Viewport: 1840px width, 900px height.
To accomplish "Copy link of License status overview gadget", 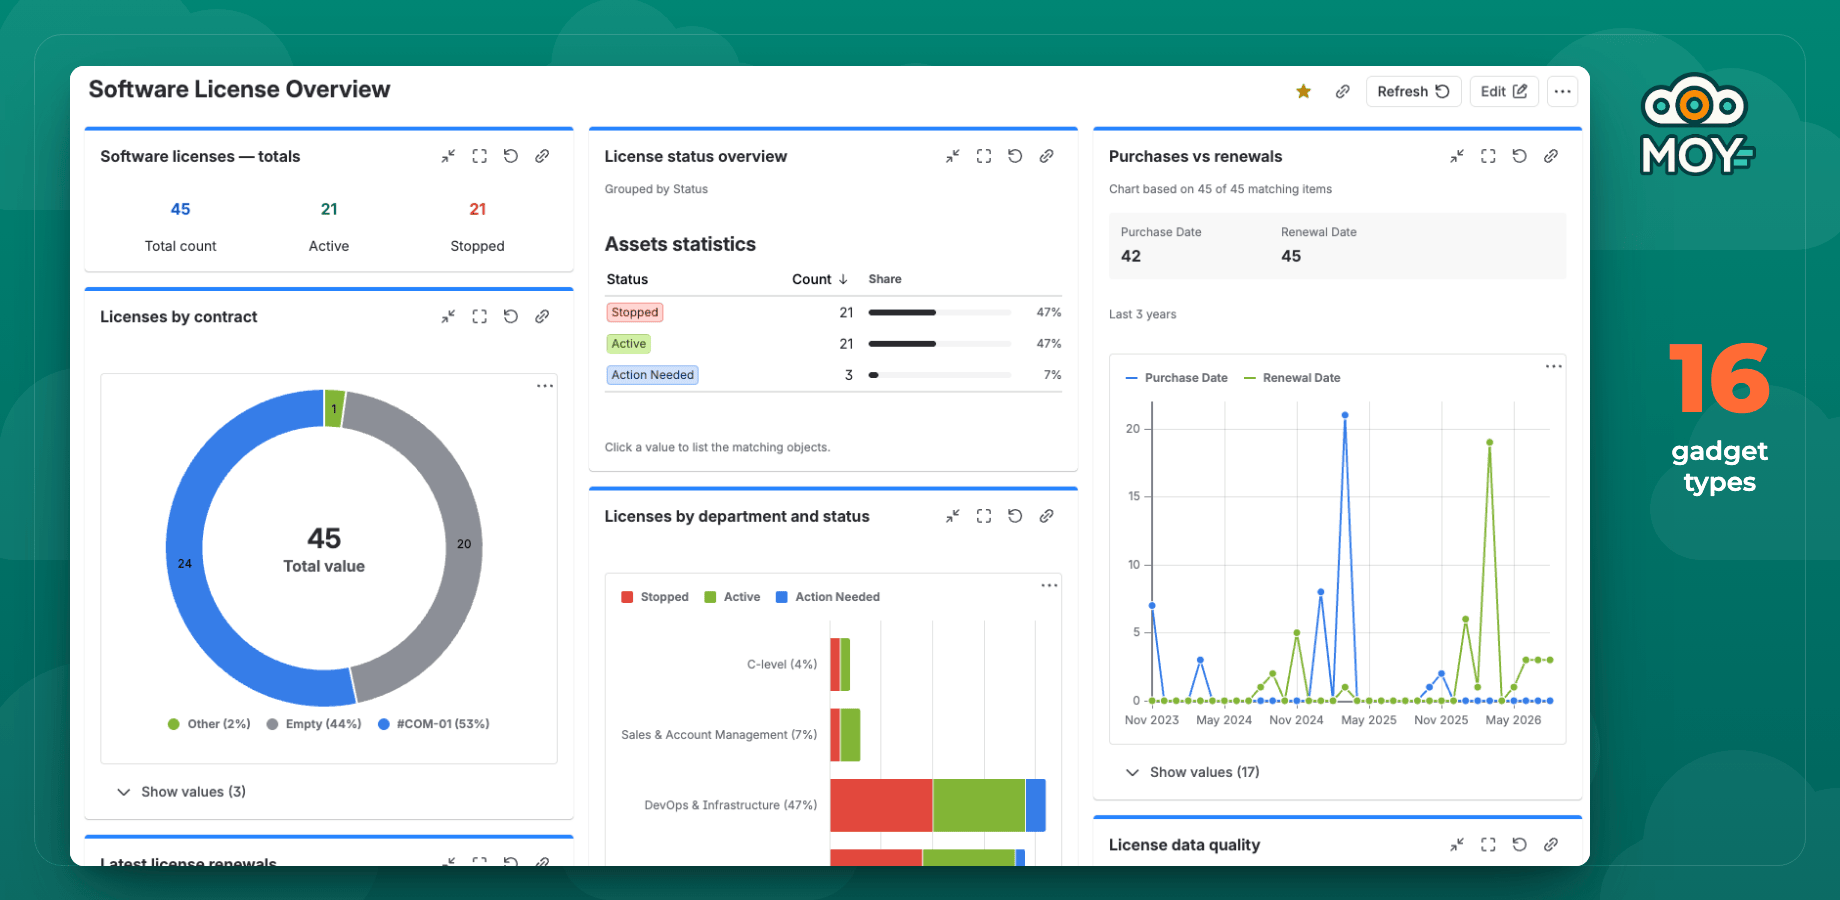I will click(x=1046, y=156).
